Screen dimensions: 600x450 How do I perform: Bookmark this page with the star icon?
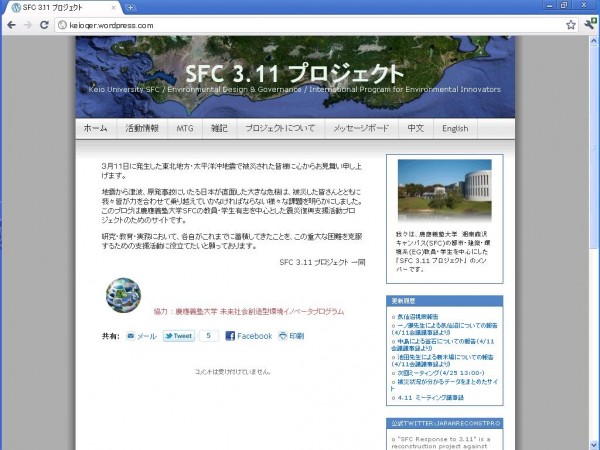[x=571, y=25]
